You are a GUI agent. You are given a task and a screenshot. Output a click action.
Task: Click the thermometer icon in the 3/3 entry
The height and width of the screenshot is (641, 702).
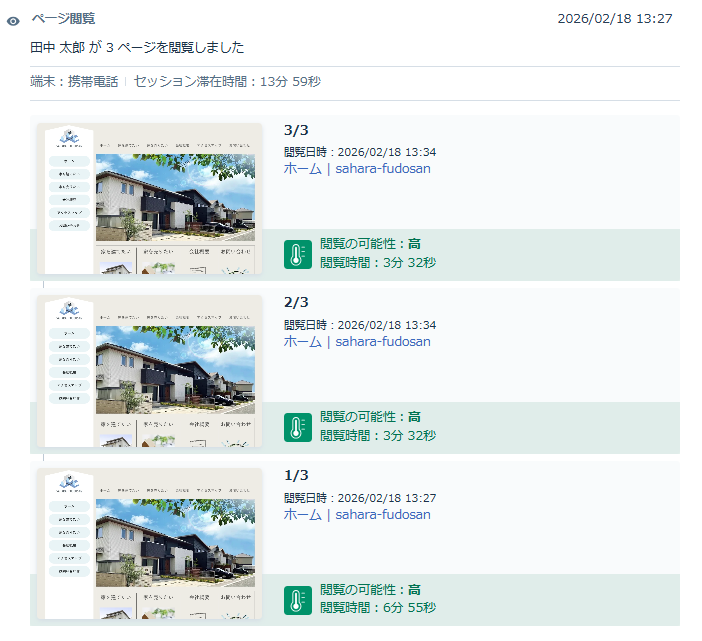click(298, 254)
